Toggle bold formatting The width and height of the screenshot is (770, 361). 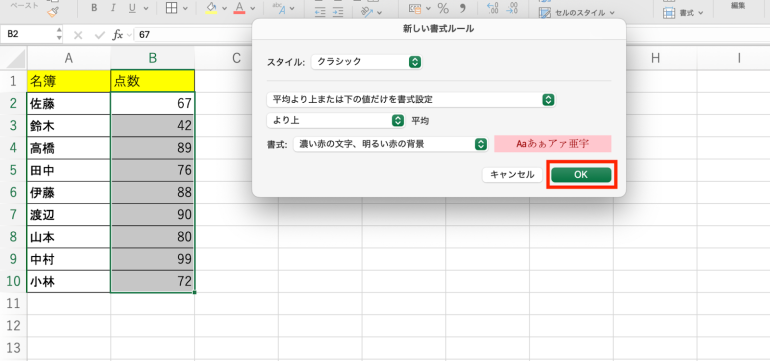[94, 8]
